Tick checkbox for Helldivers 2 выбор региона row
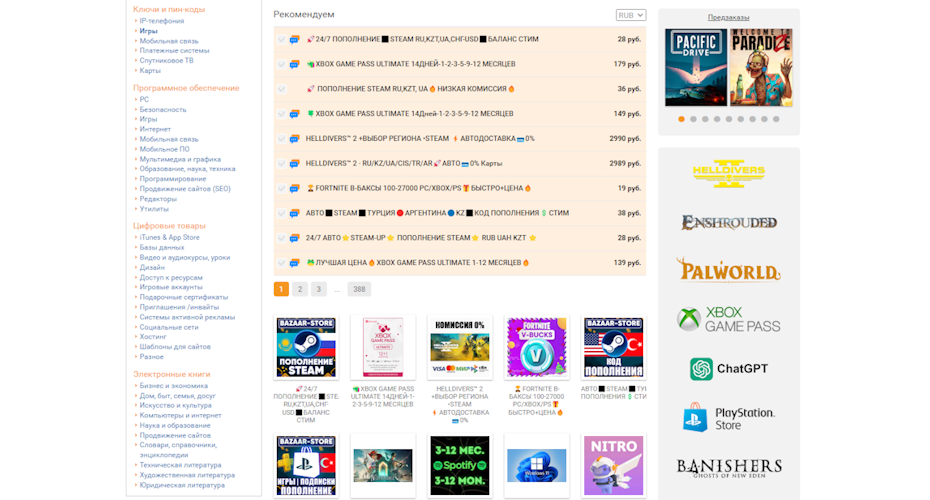The width and height of the screenshot is (930, 500). pyautogui.click(x=282, y=139)
